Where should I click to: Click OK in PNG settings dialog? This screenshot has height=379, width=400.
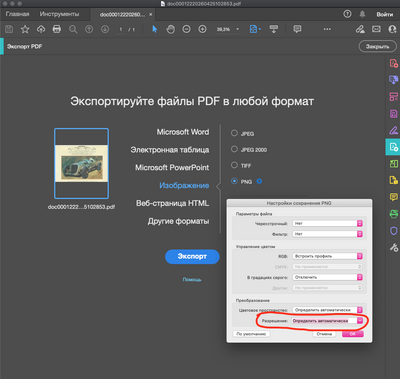353,334
